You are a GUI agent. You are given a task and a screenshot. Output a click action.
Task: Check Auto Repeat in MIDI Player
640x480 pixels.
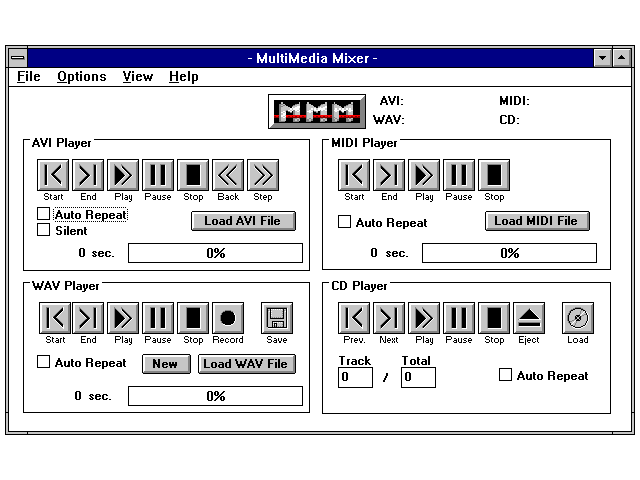tap(344, 222)
